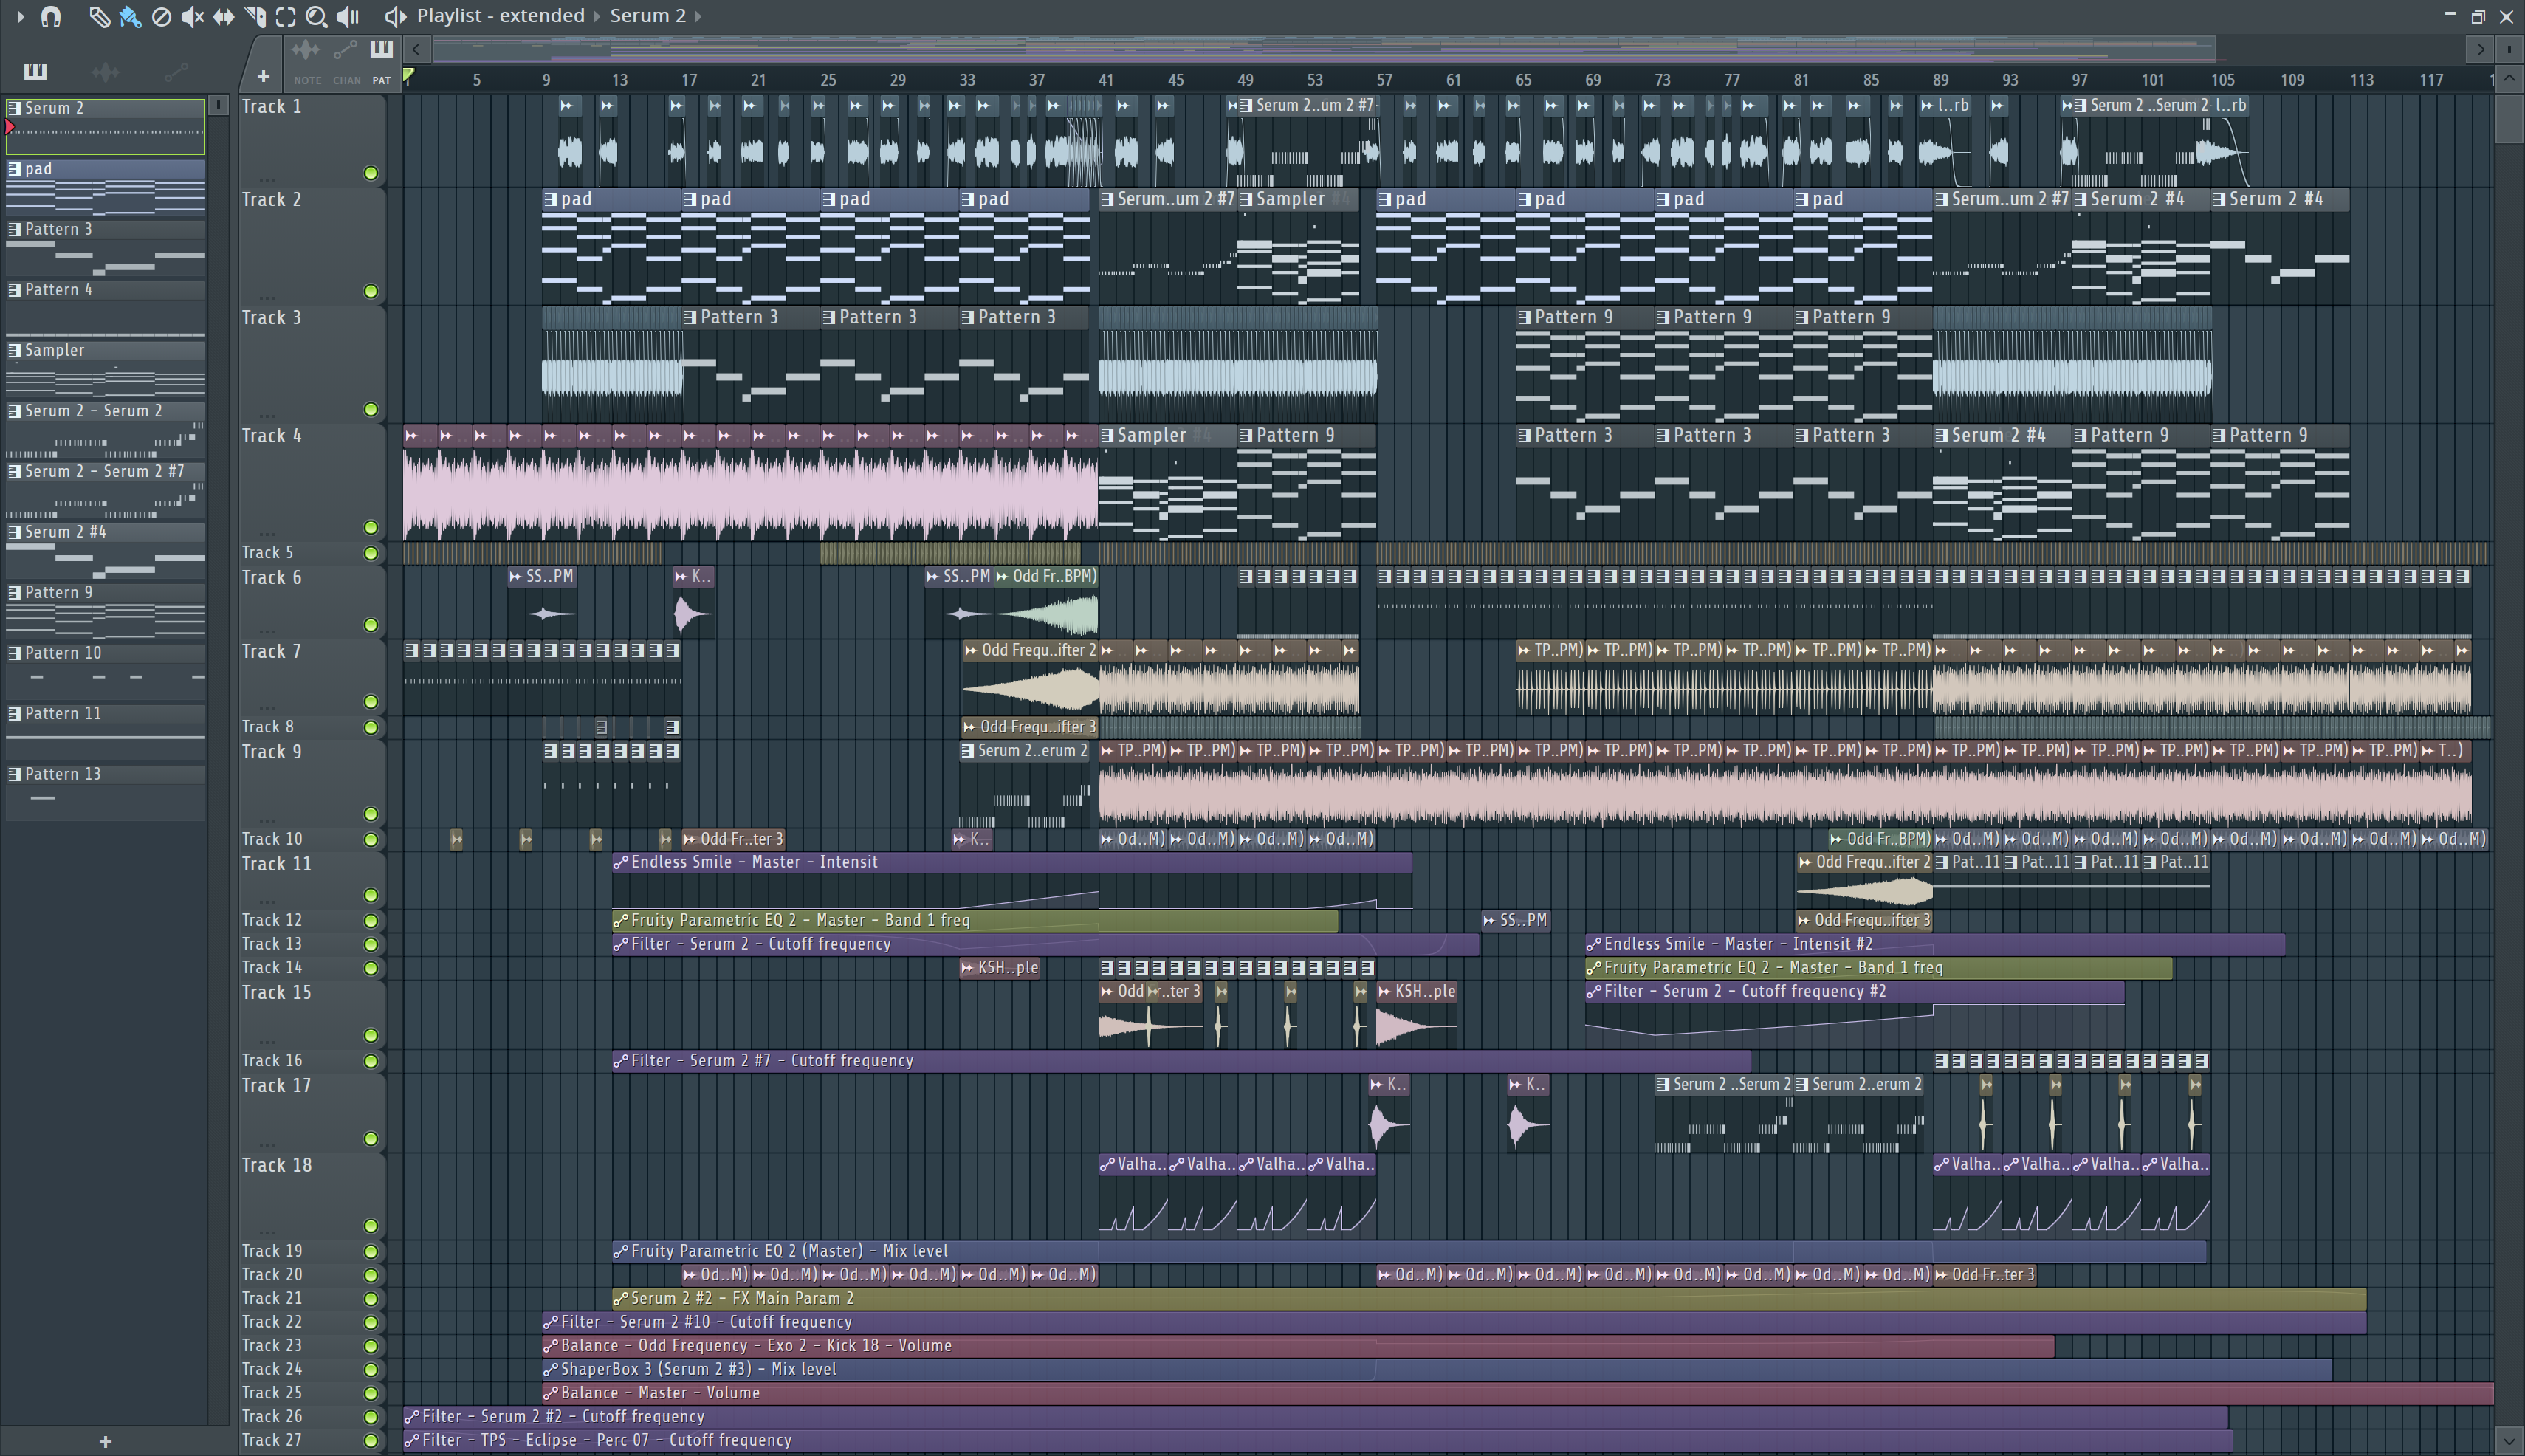Mute Track 4 with its green switch
The image size is (2525, 1456).
tap(371, 527)
